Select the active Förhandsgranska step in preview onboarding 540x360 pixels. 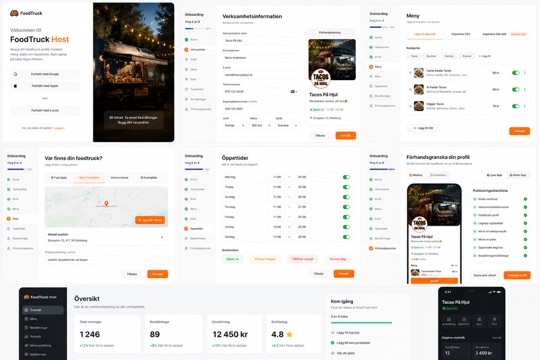click(x=383, y=248)
